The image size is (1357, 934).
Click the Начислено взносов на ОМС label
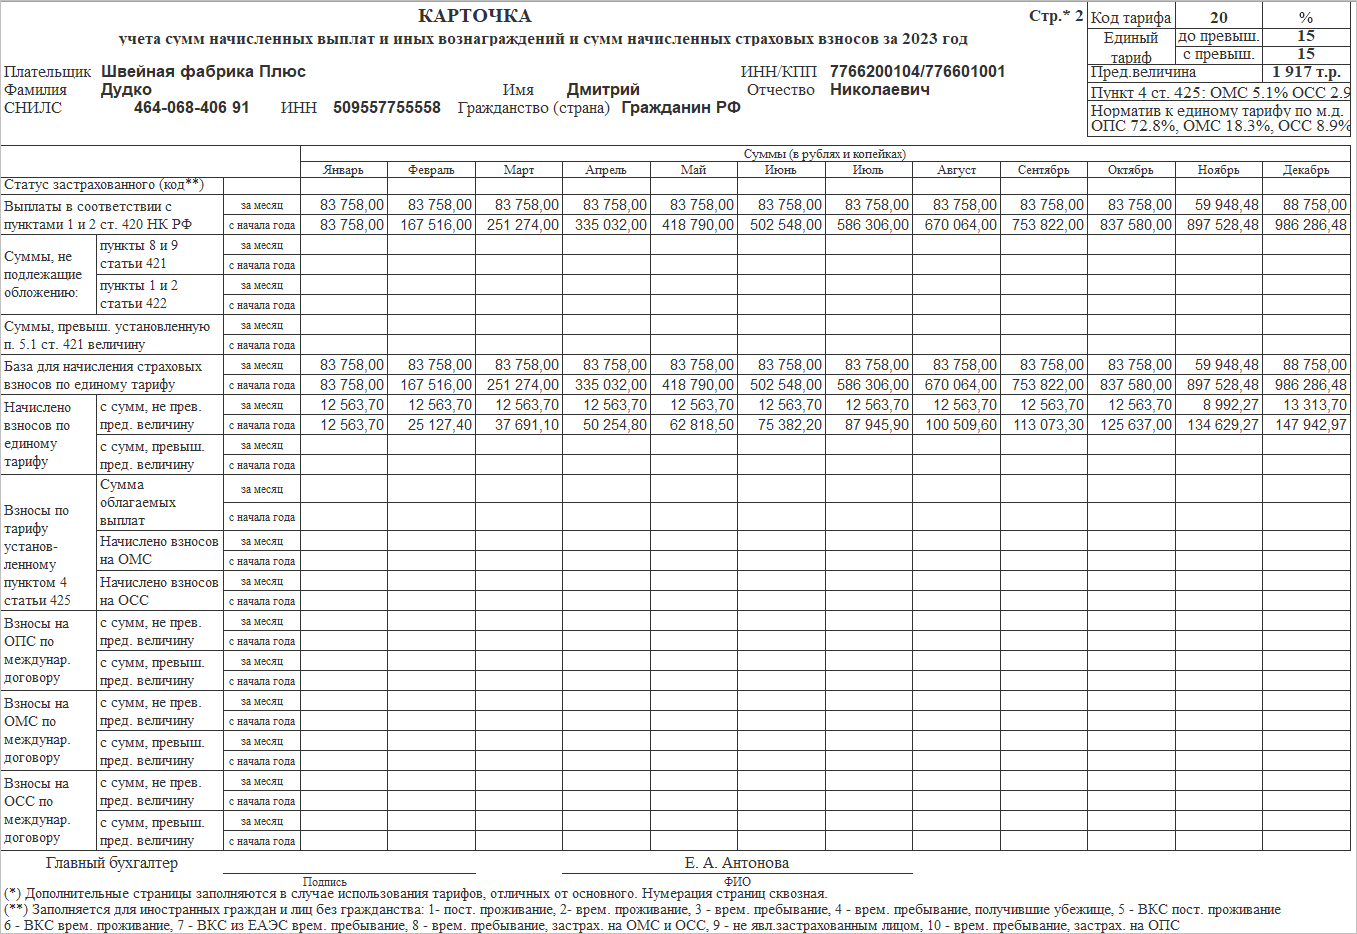point(159,550)
